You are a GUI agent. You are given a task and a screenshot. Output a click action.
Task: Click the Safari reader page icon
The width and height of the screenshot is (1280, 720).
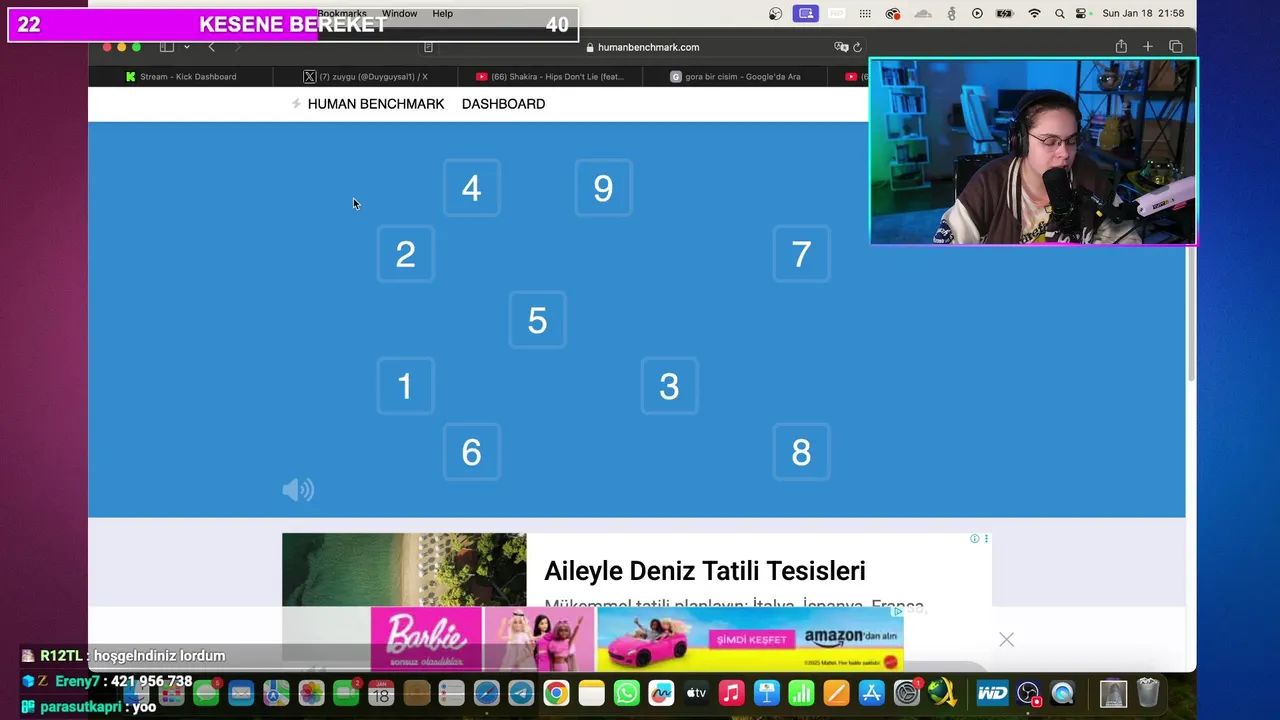(428, 47)
